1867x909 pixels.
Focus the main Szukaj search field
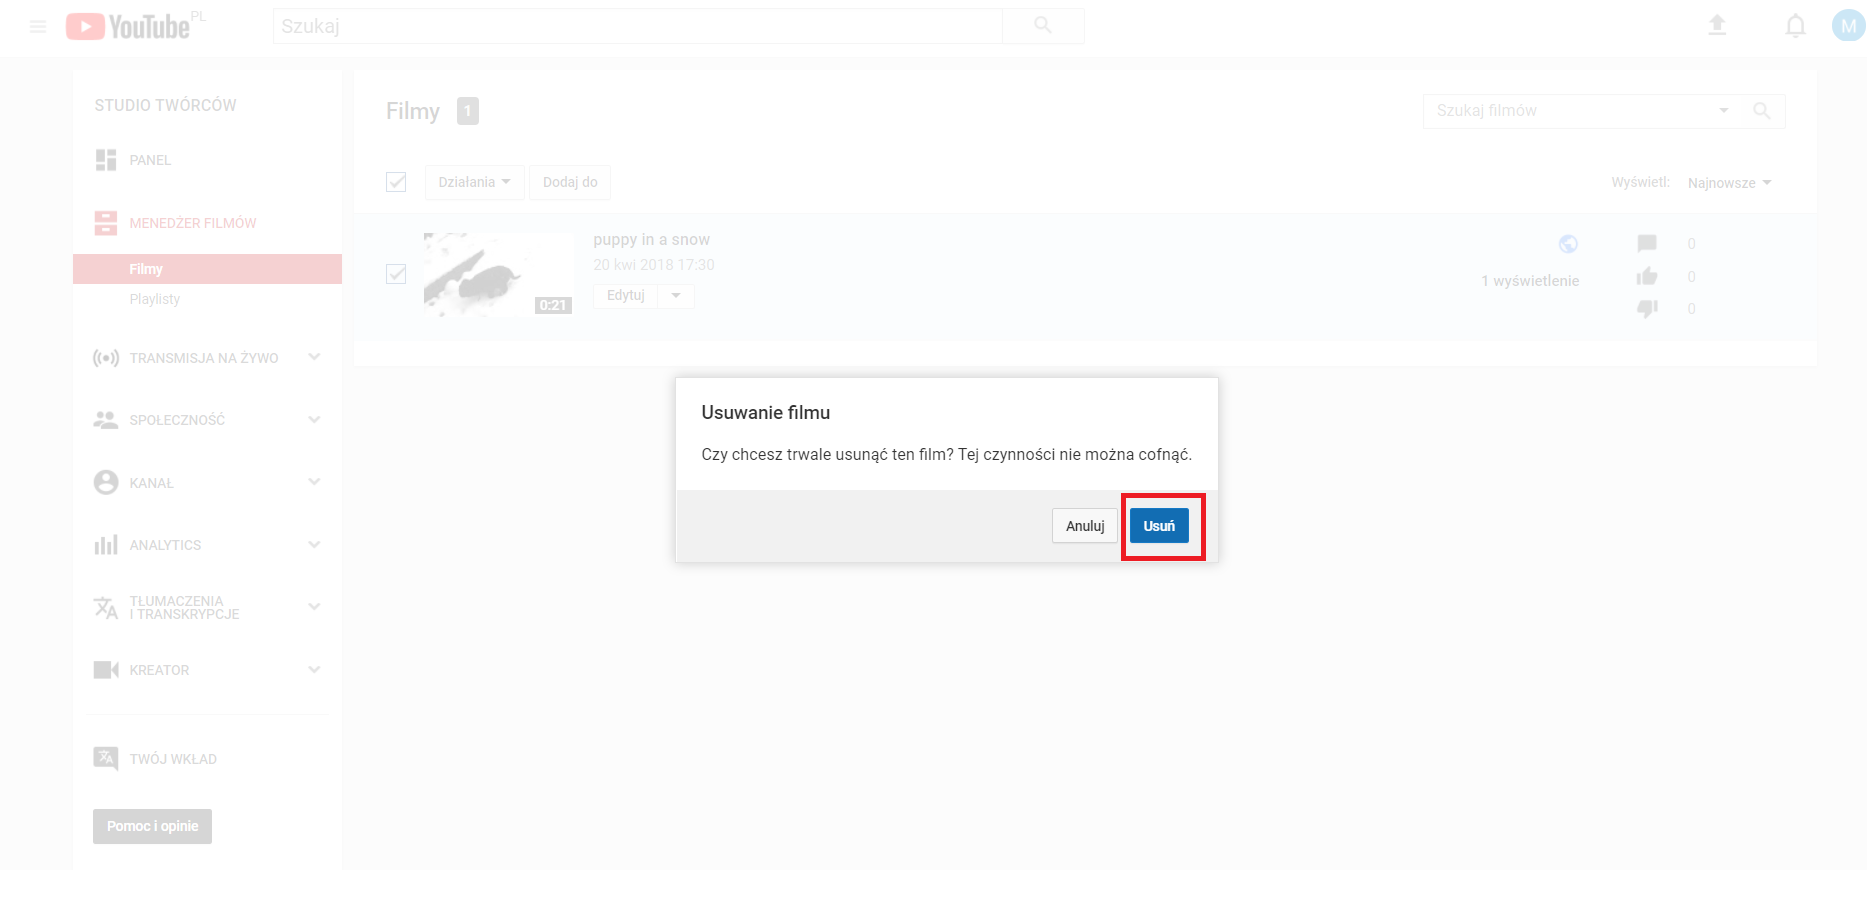click(x=637, y=26)
